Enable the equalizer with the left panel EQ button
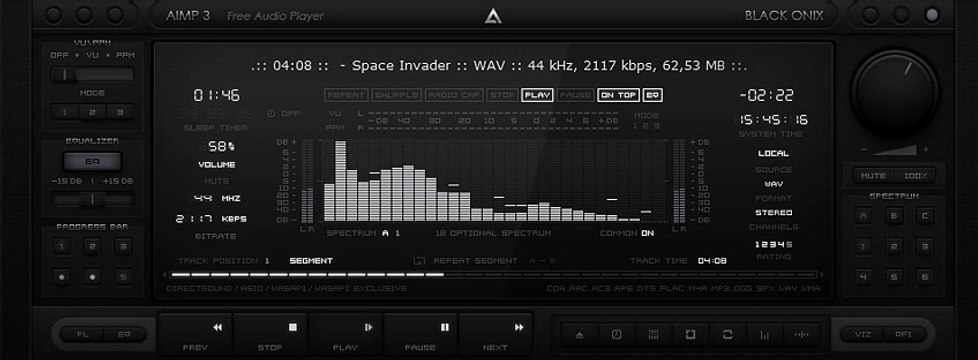 tap(92, 162)
